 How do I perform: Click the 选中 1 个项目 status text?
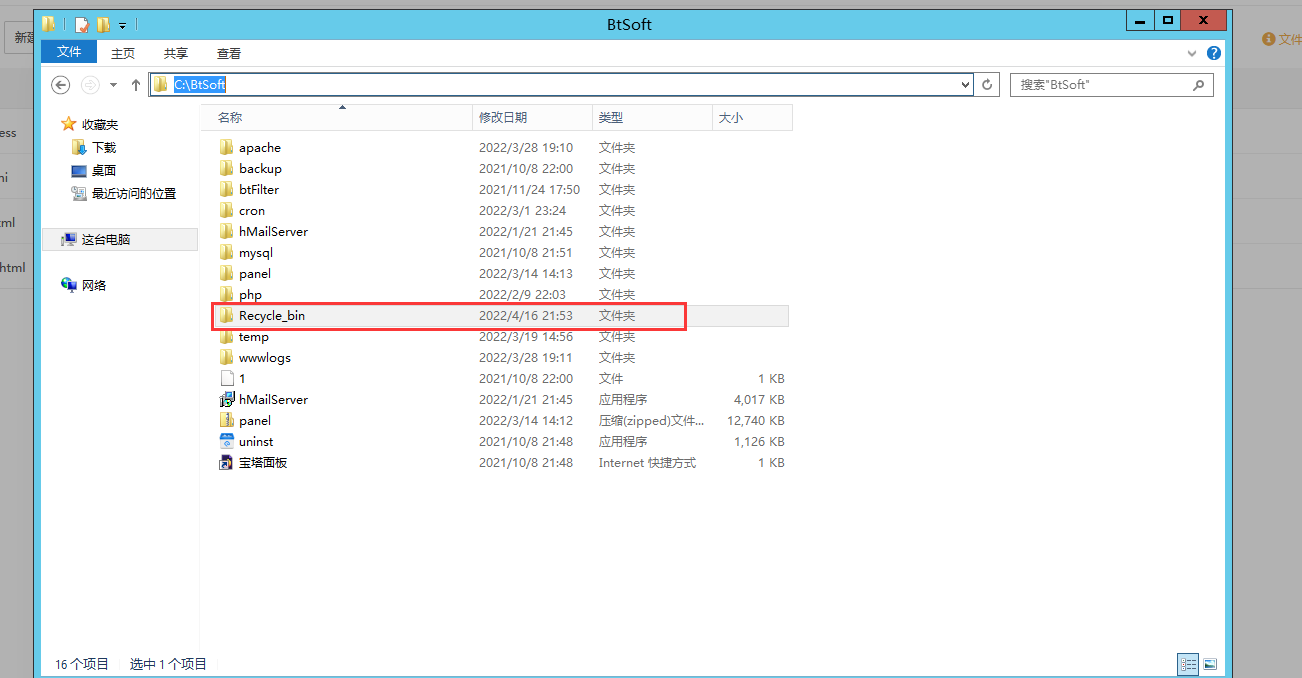pos(168,664)
